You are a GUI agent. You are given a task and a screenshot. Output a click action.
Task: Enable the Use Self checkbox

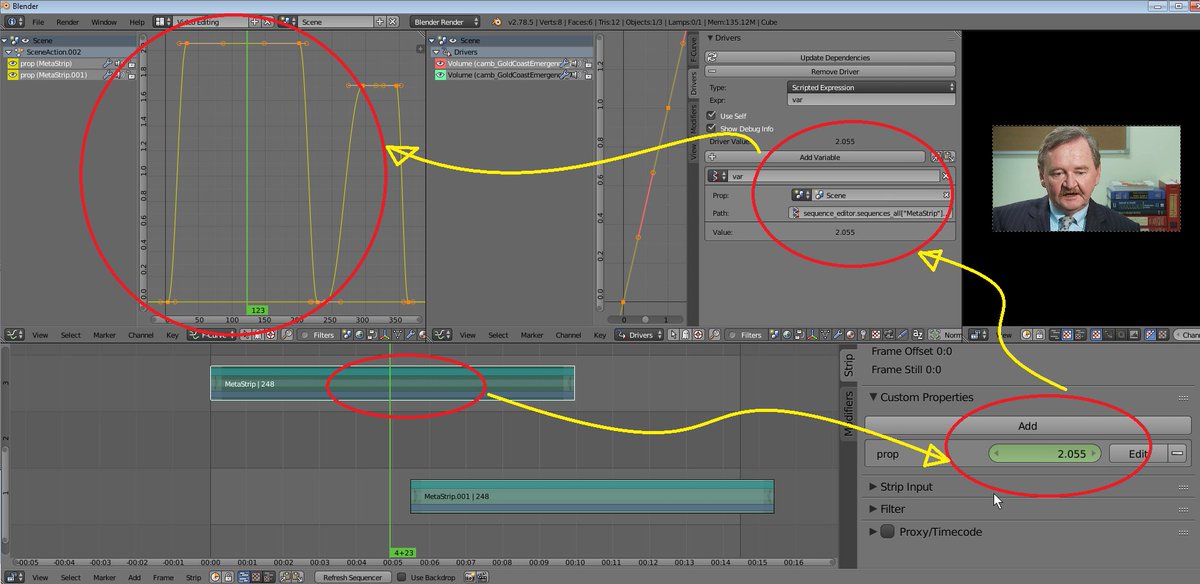click(x=711, y=115)
